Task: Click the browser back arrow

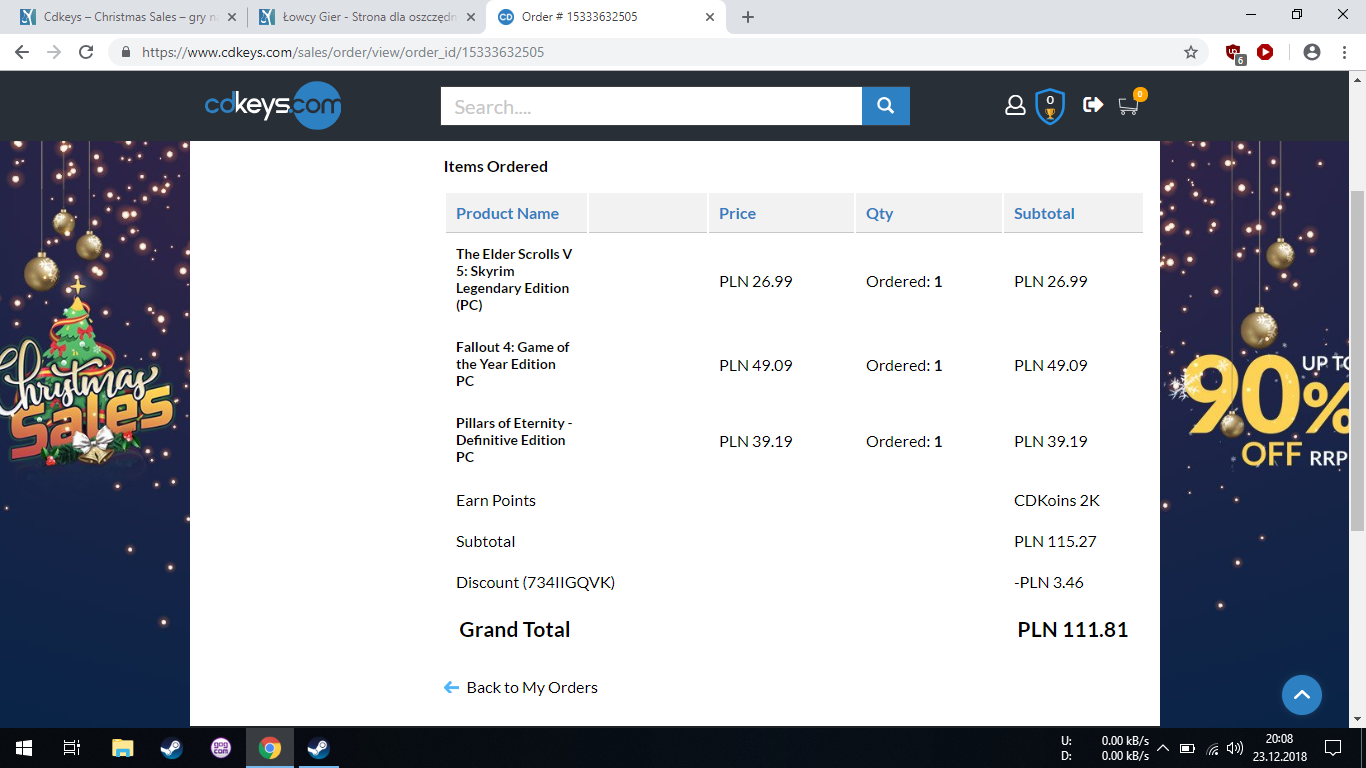Action: (x=23, y=52)
